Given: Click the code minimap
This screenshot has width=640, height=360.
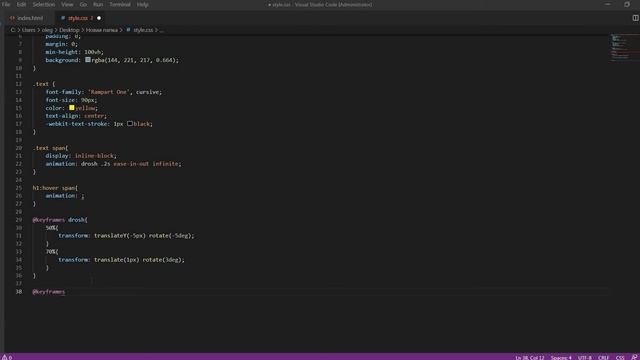Looking at the screenshot, I should coord(624,48).
